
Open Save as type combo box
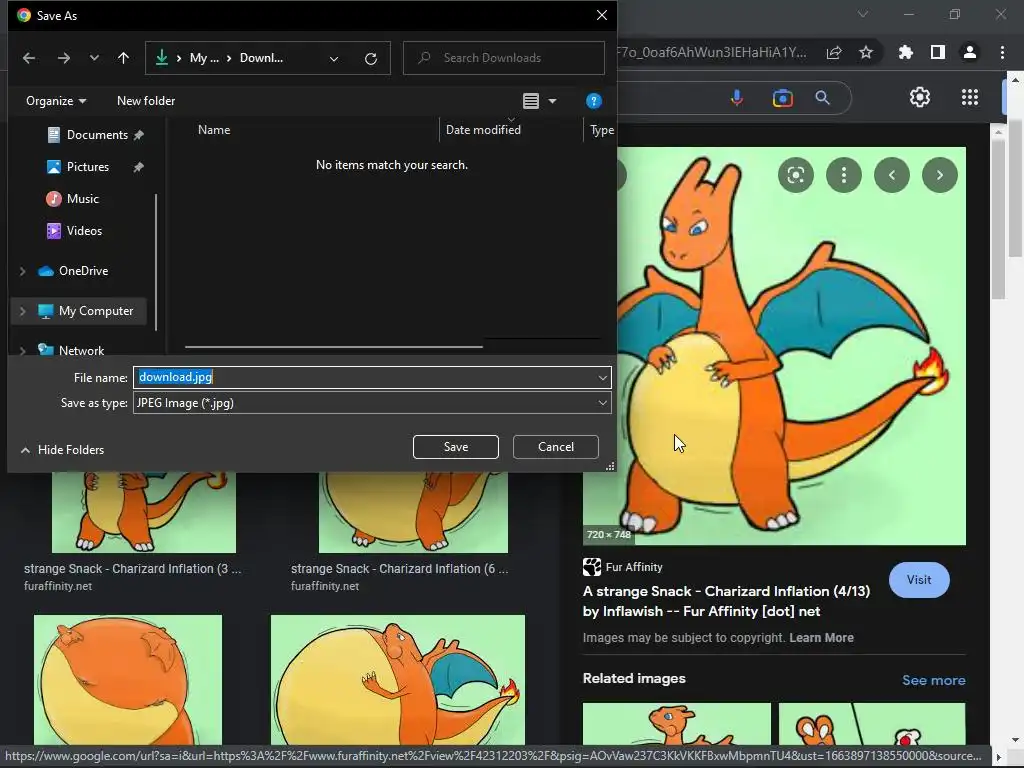tap(372, 403)
